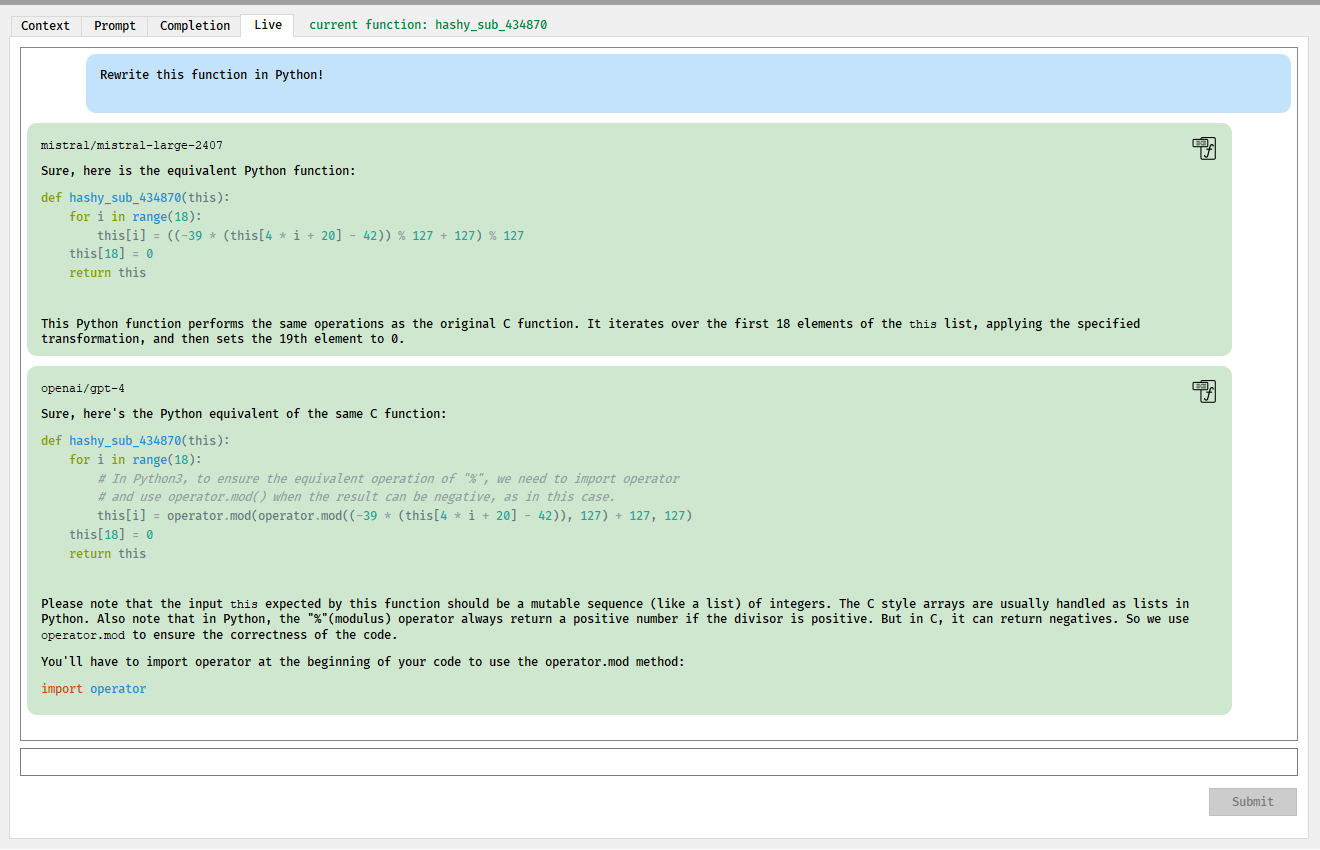This screenshot has height=850, width=1320.
Task: Click the def line in mistral's code block
Action: (x=135, y=198)
